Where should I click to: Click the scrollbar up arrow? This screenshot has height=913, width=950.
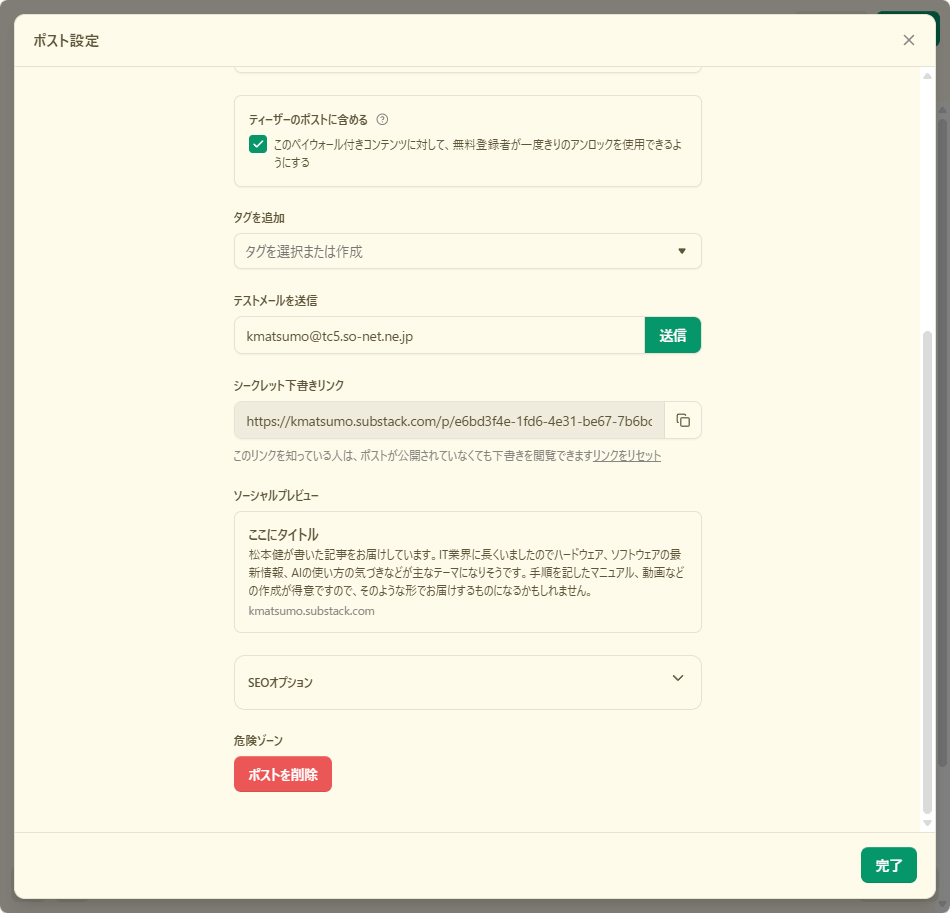pyautogui.click(x=927, y=76)
